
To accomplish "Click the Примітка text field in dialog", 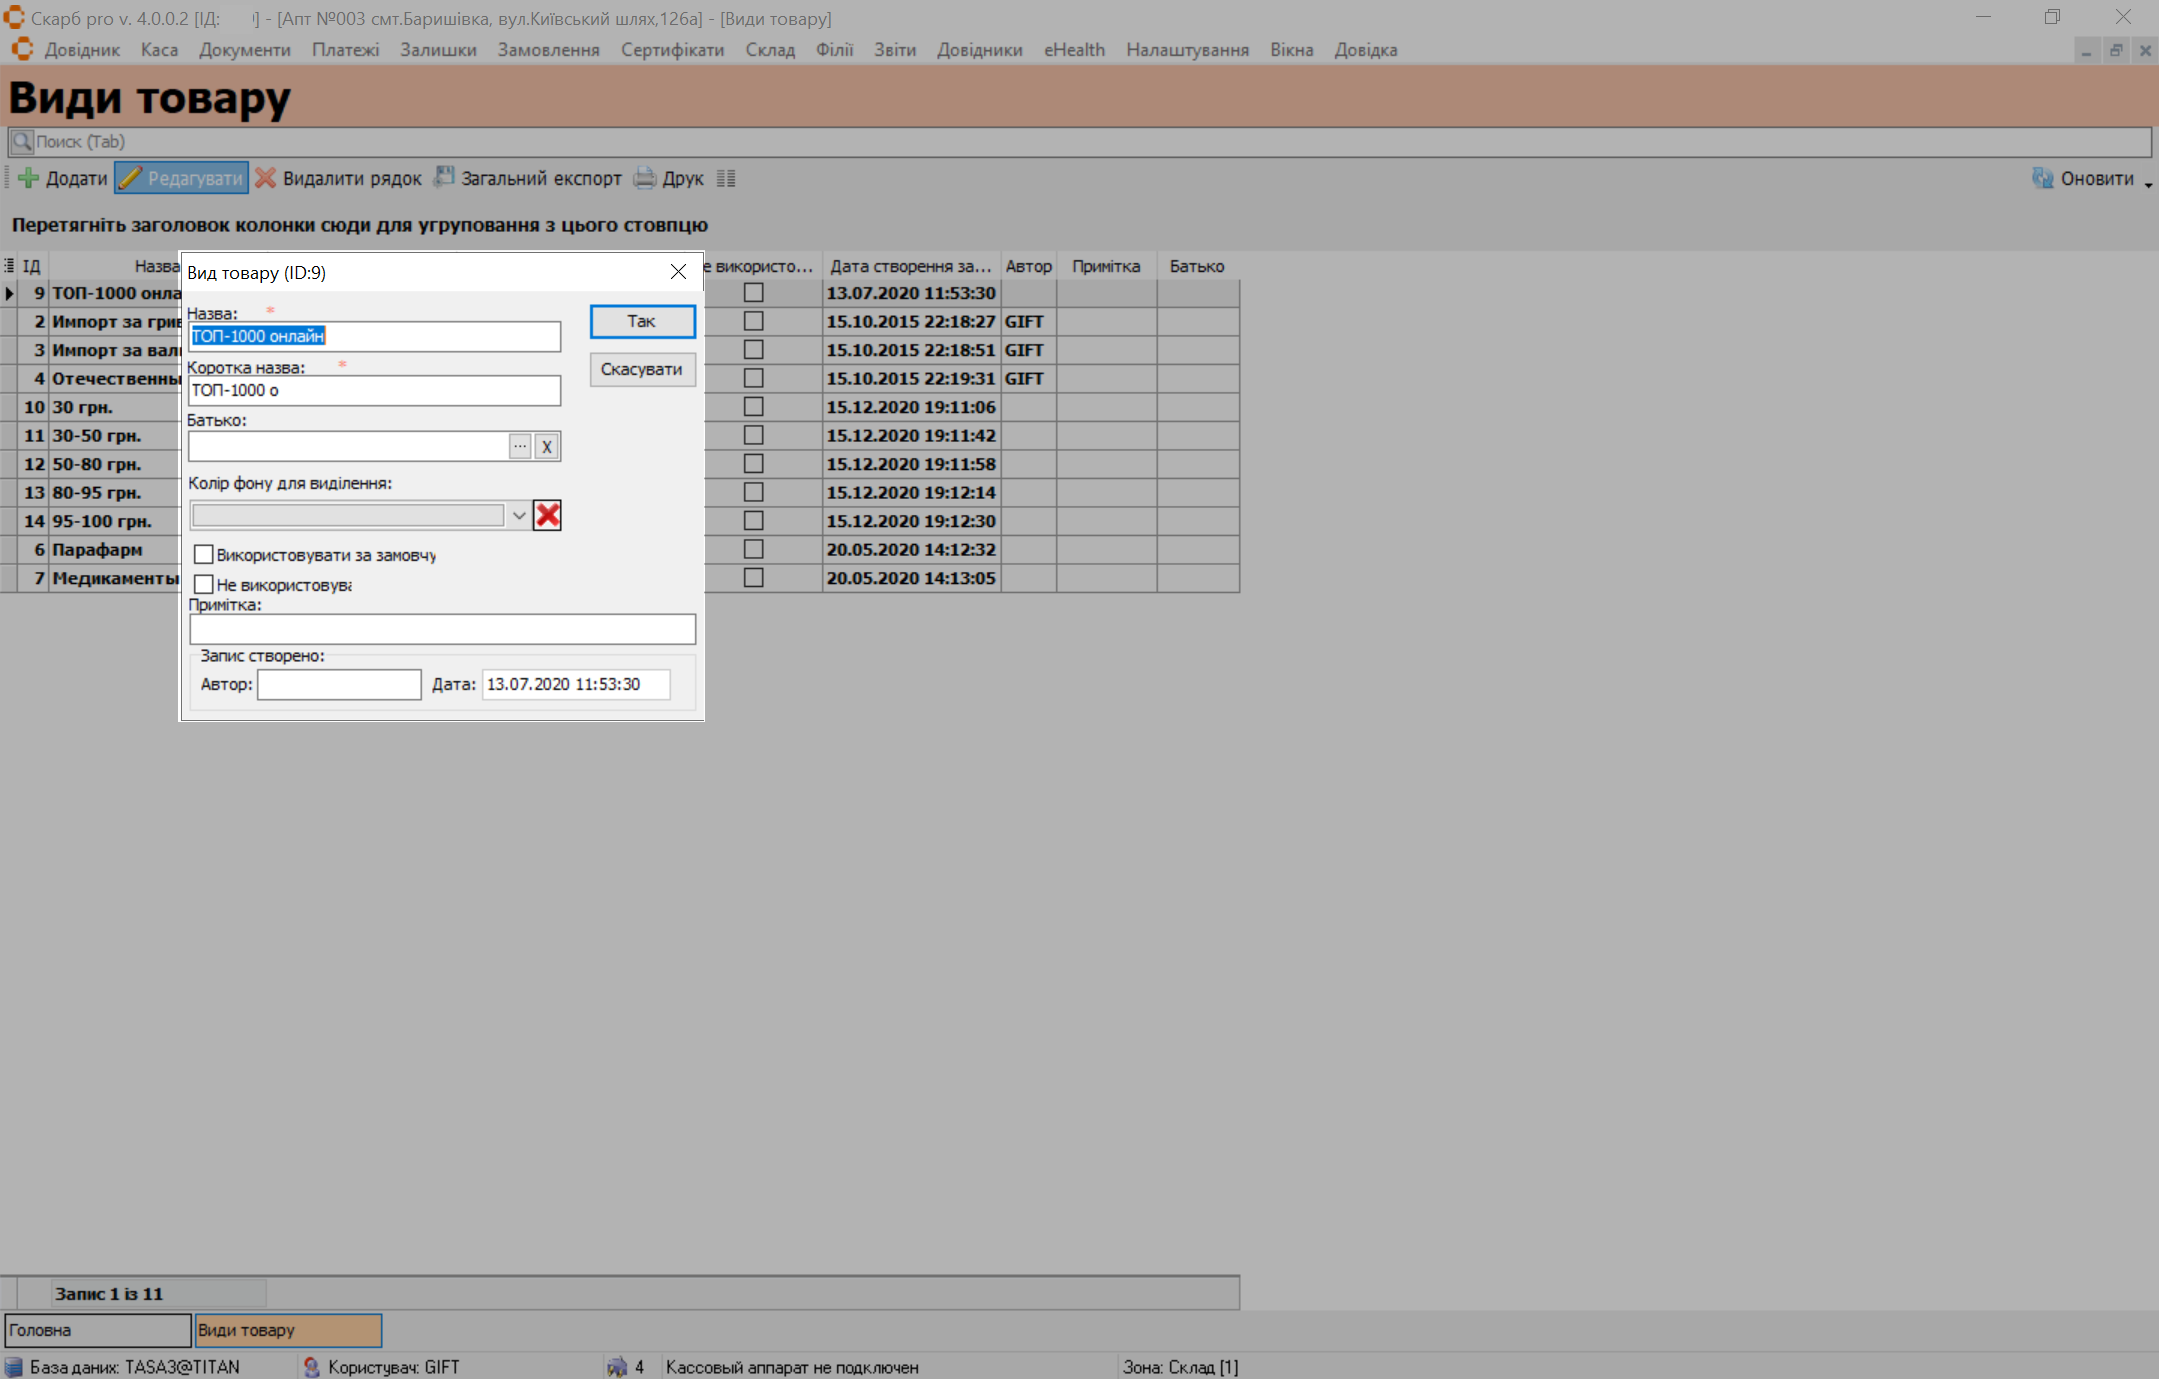I will pyautogui.click(x=442, y=629).
